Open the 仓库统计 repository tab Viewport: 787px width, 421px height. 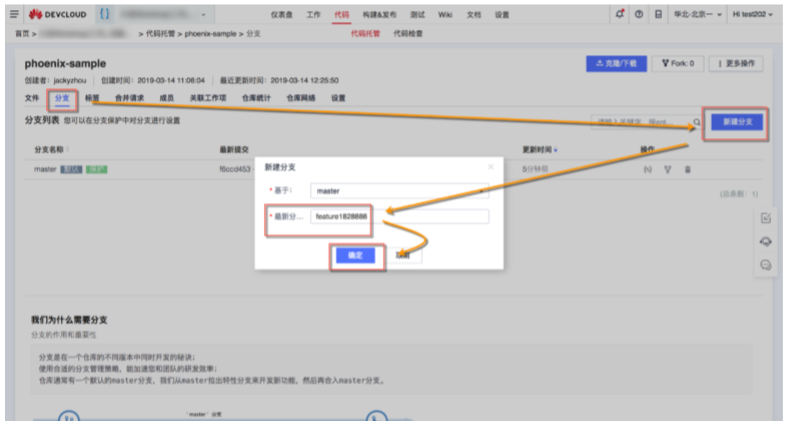pyautogui.click(x=256, y=98)
